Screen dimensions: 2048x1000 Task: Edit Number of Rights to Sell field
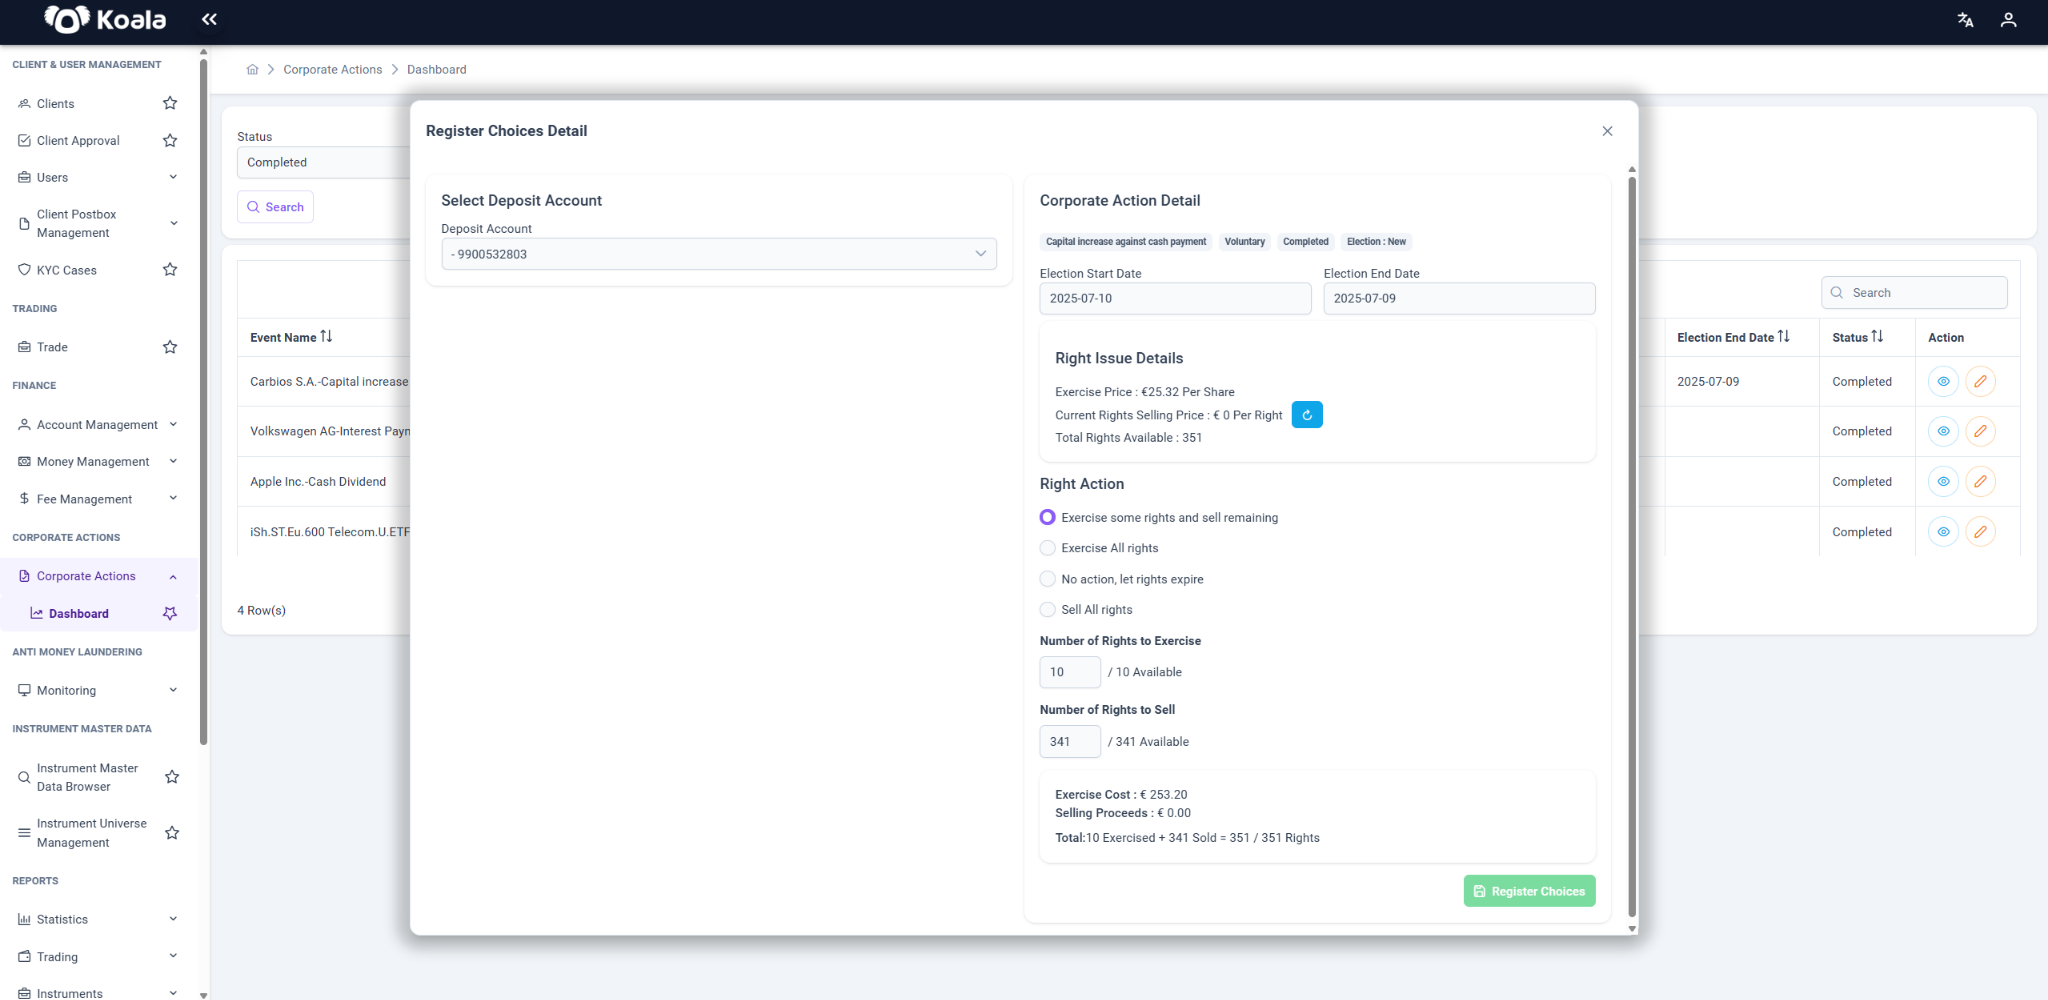point(1070,742)
